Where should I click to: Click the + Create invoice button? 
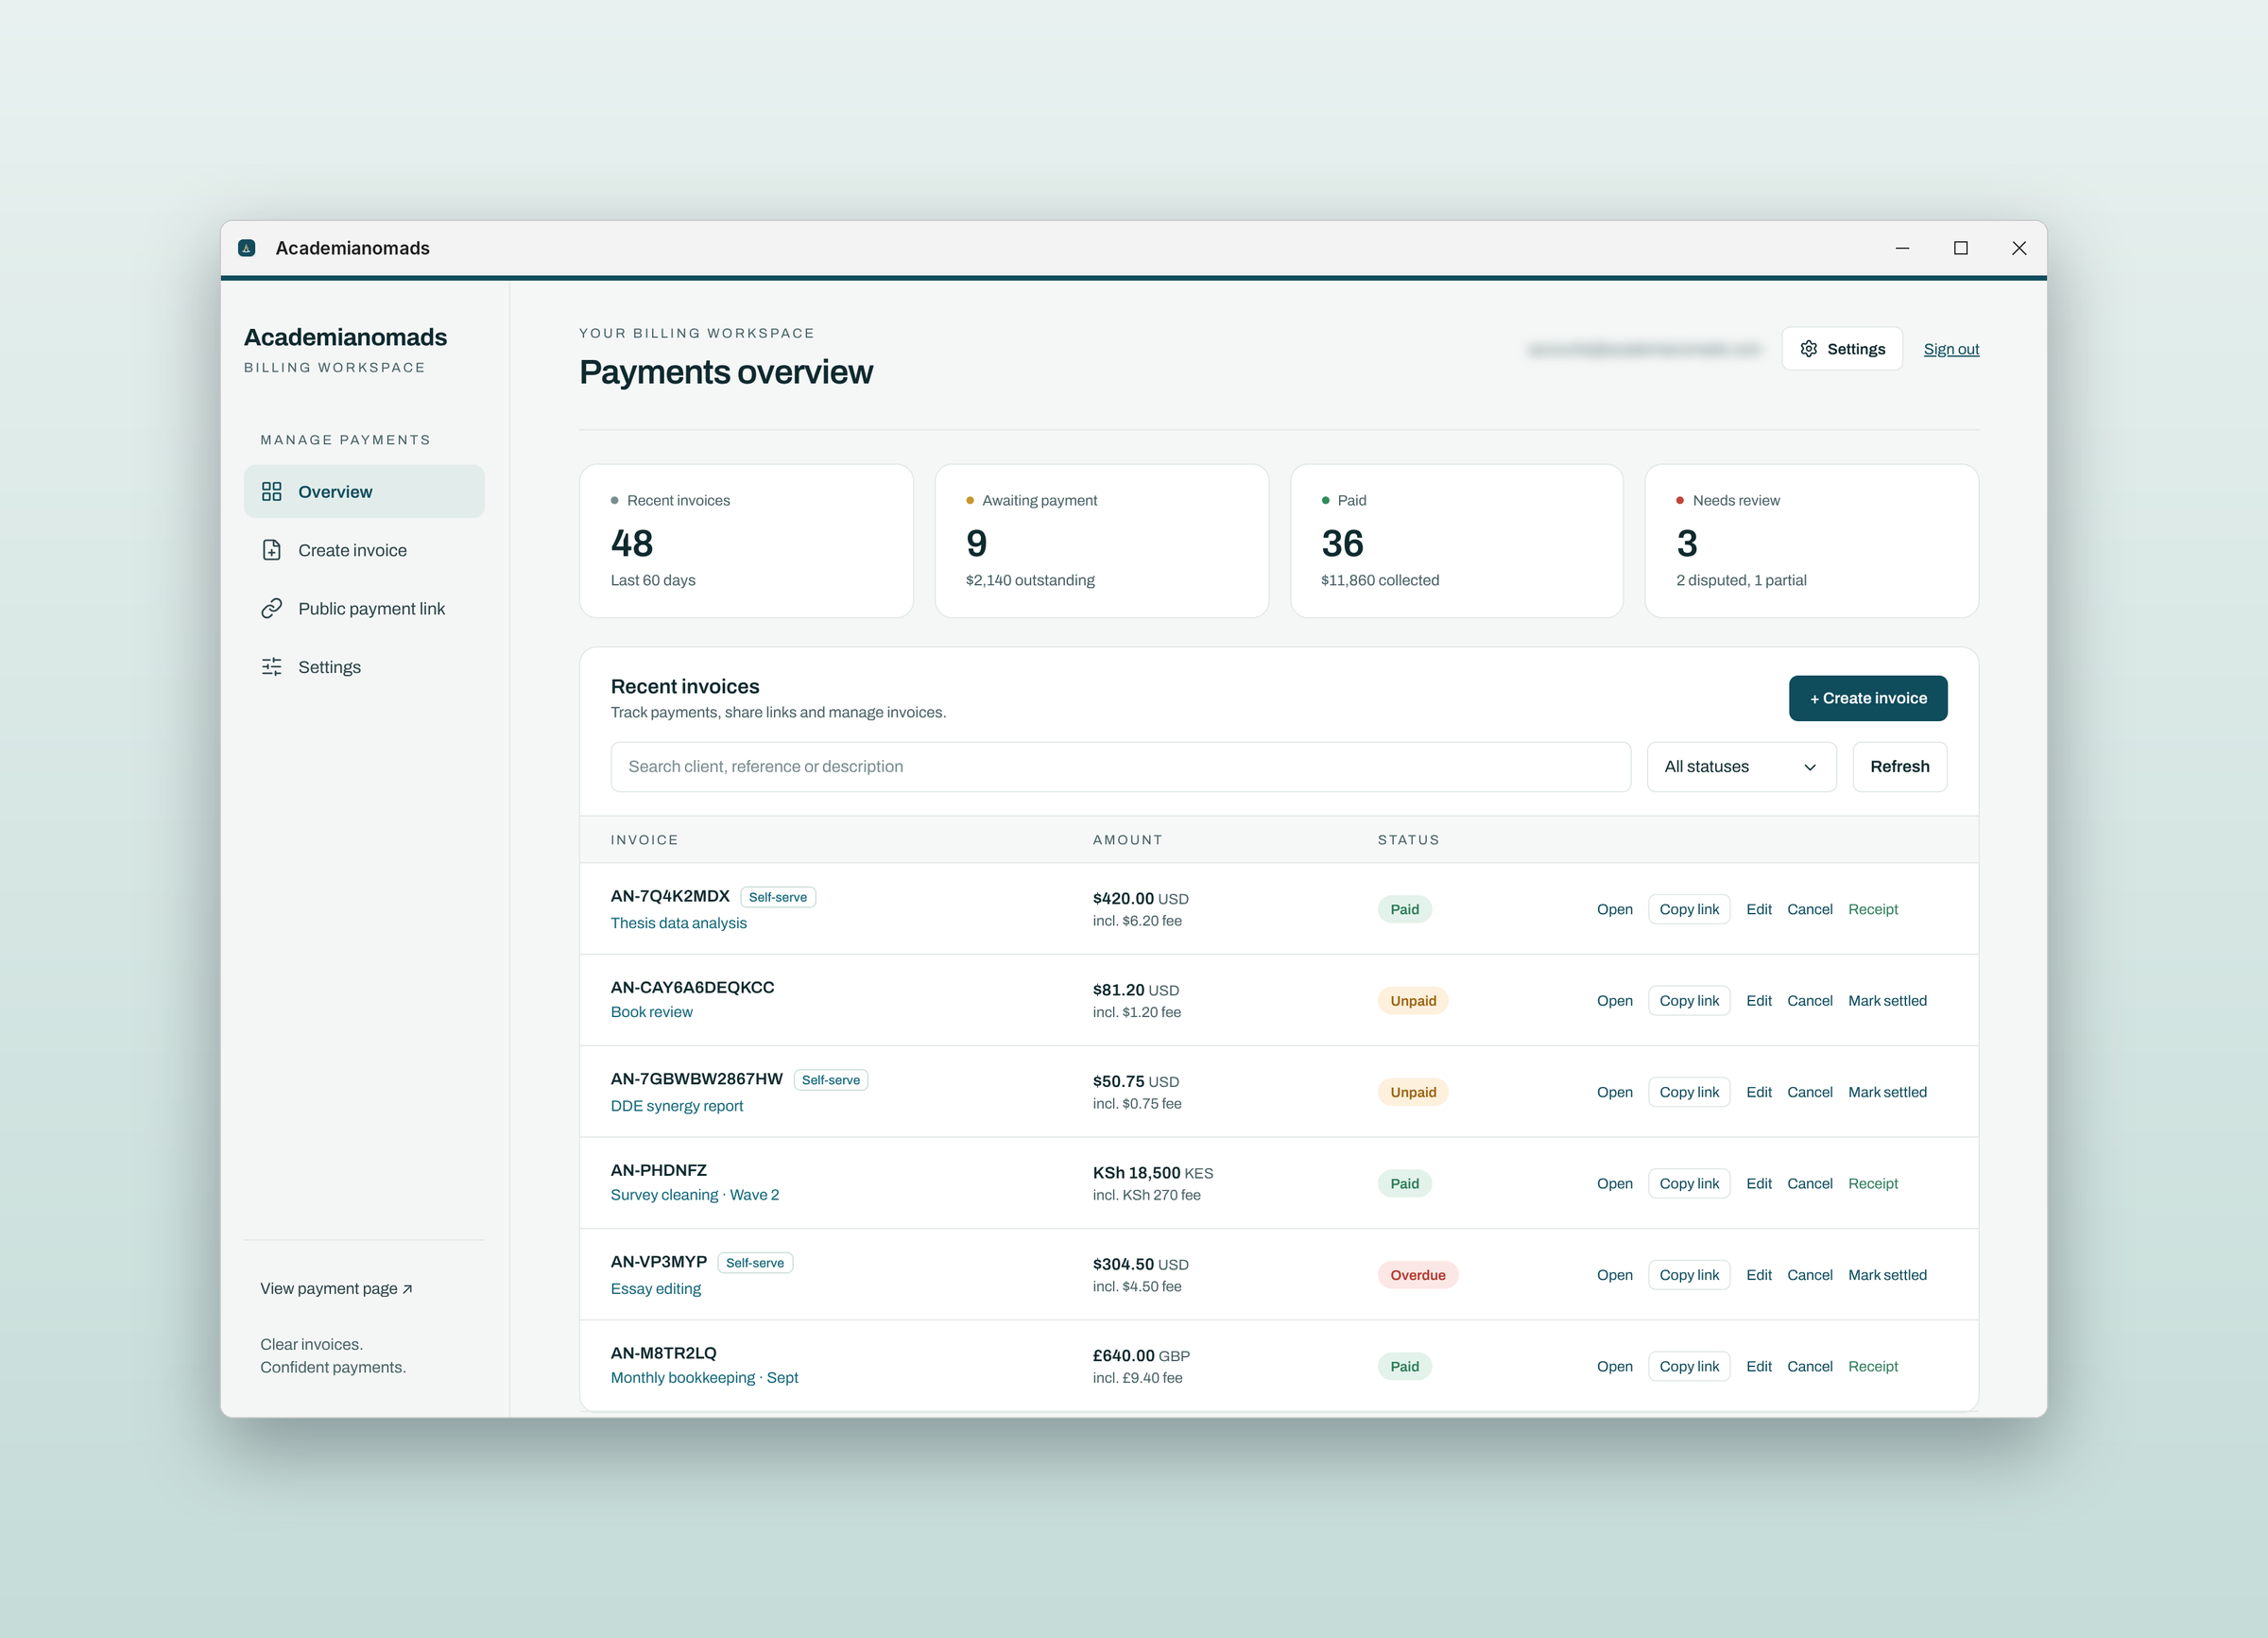pos(1868,698)
